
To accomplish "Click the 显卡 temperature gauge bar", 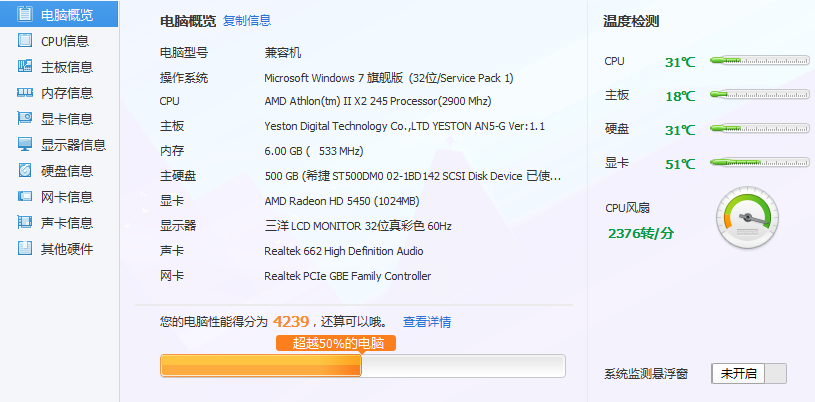I will point(759,163).
